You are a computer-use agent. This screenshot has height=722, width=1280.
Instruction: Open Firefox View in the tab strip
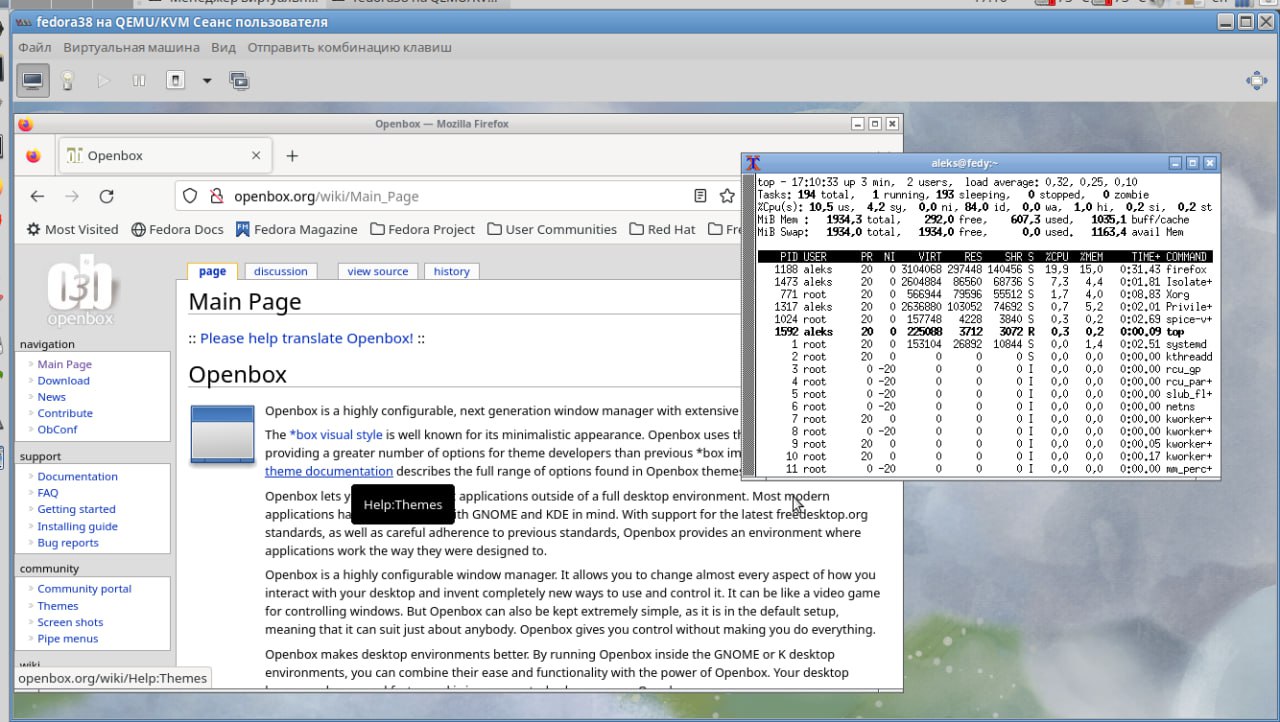(x=33, y=156)
